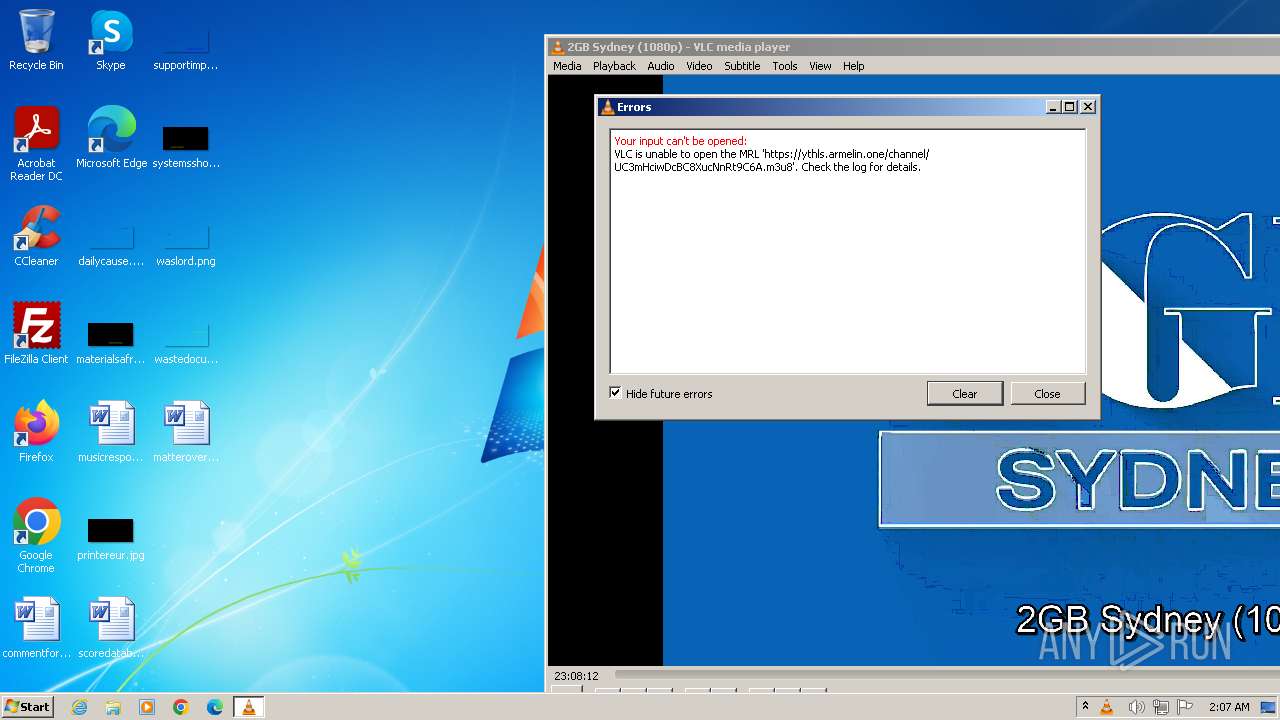Open Microsoft Edge desktop shortcut
The height and width of the screenshot is (720, 1280).
click(111, 138)
